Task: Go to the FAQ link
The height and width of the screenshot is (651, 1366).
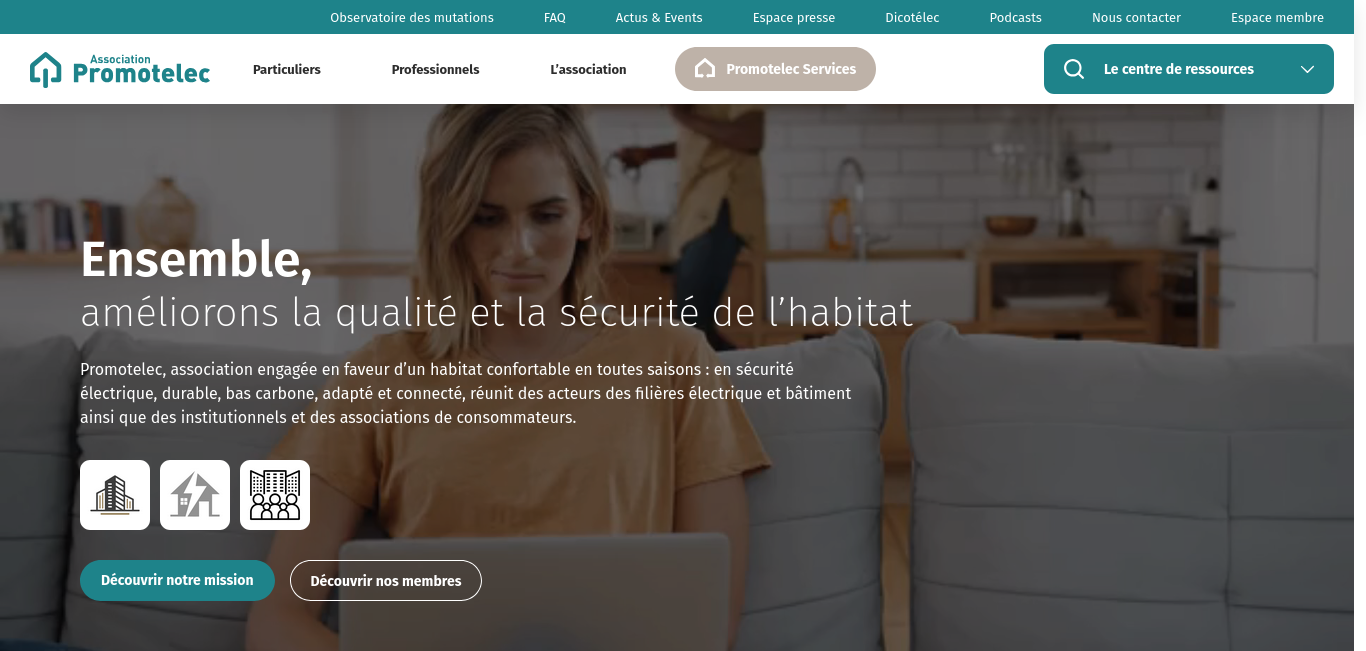Action: coord(555,17)
